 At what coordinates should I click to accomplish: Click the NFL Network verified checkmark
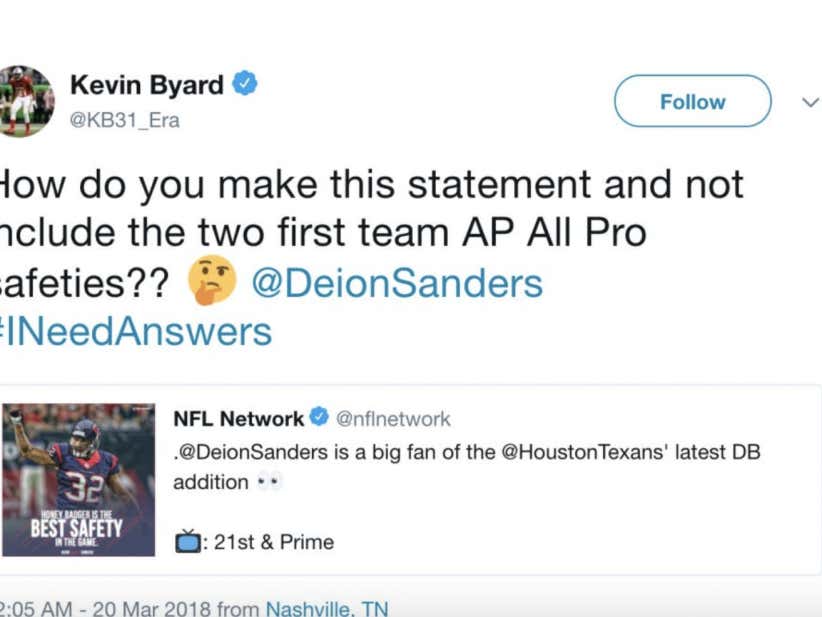(x=320, y=419)
